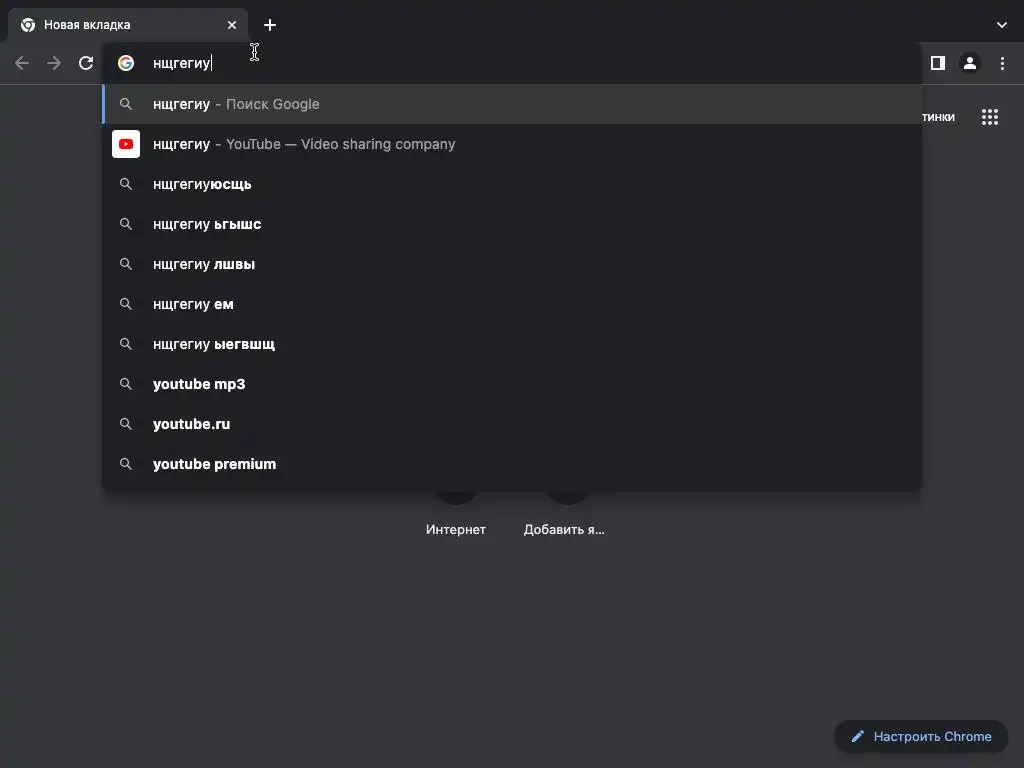
Task: Close the Новая вкладка tab
Action: (x=232, y=25)
